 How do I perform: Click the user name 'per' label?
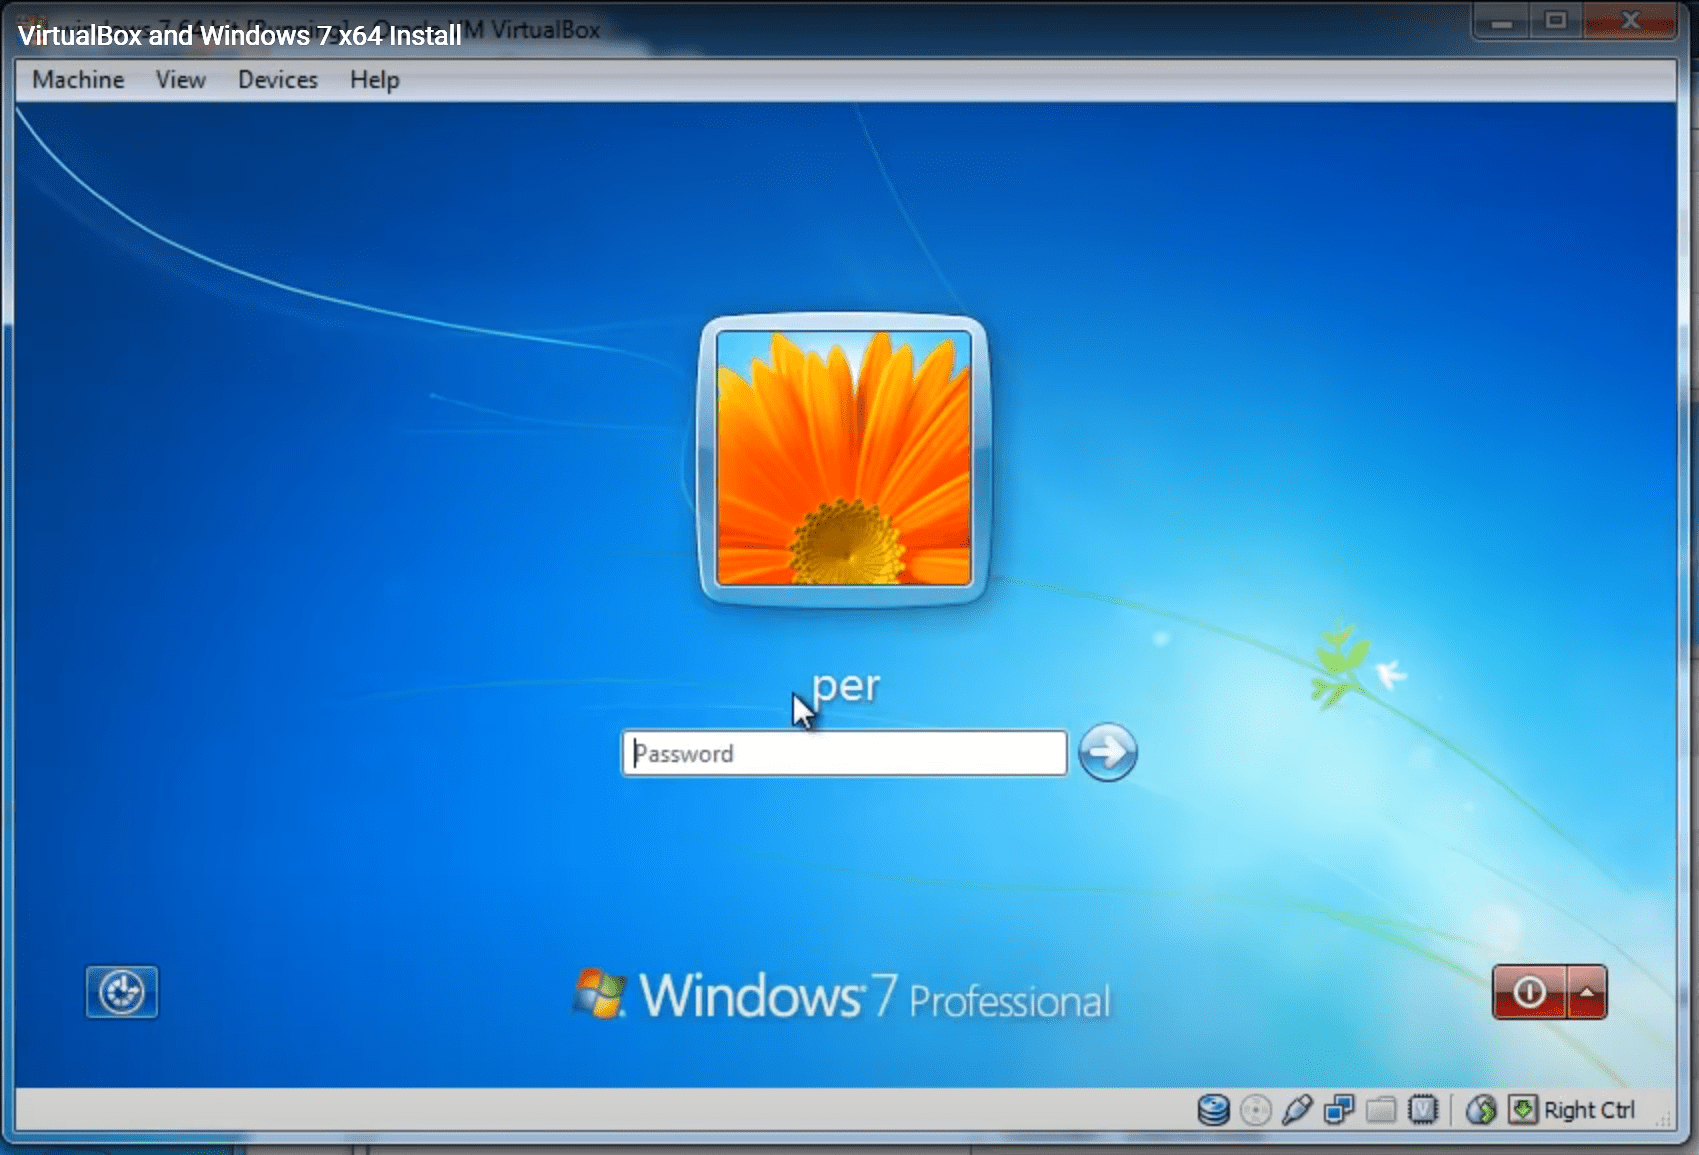pyautogui.click(x=846, y=687)
